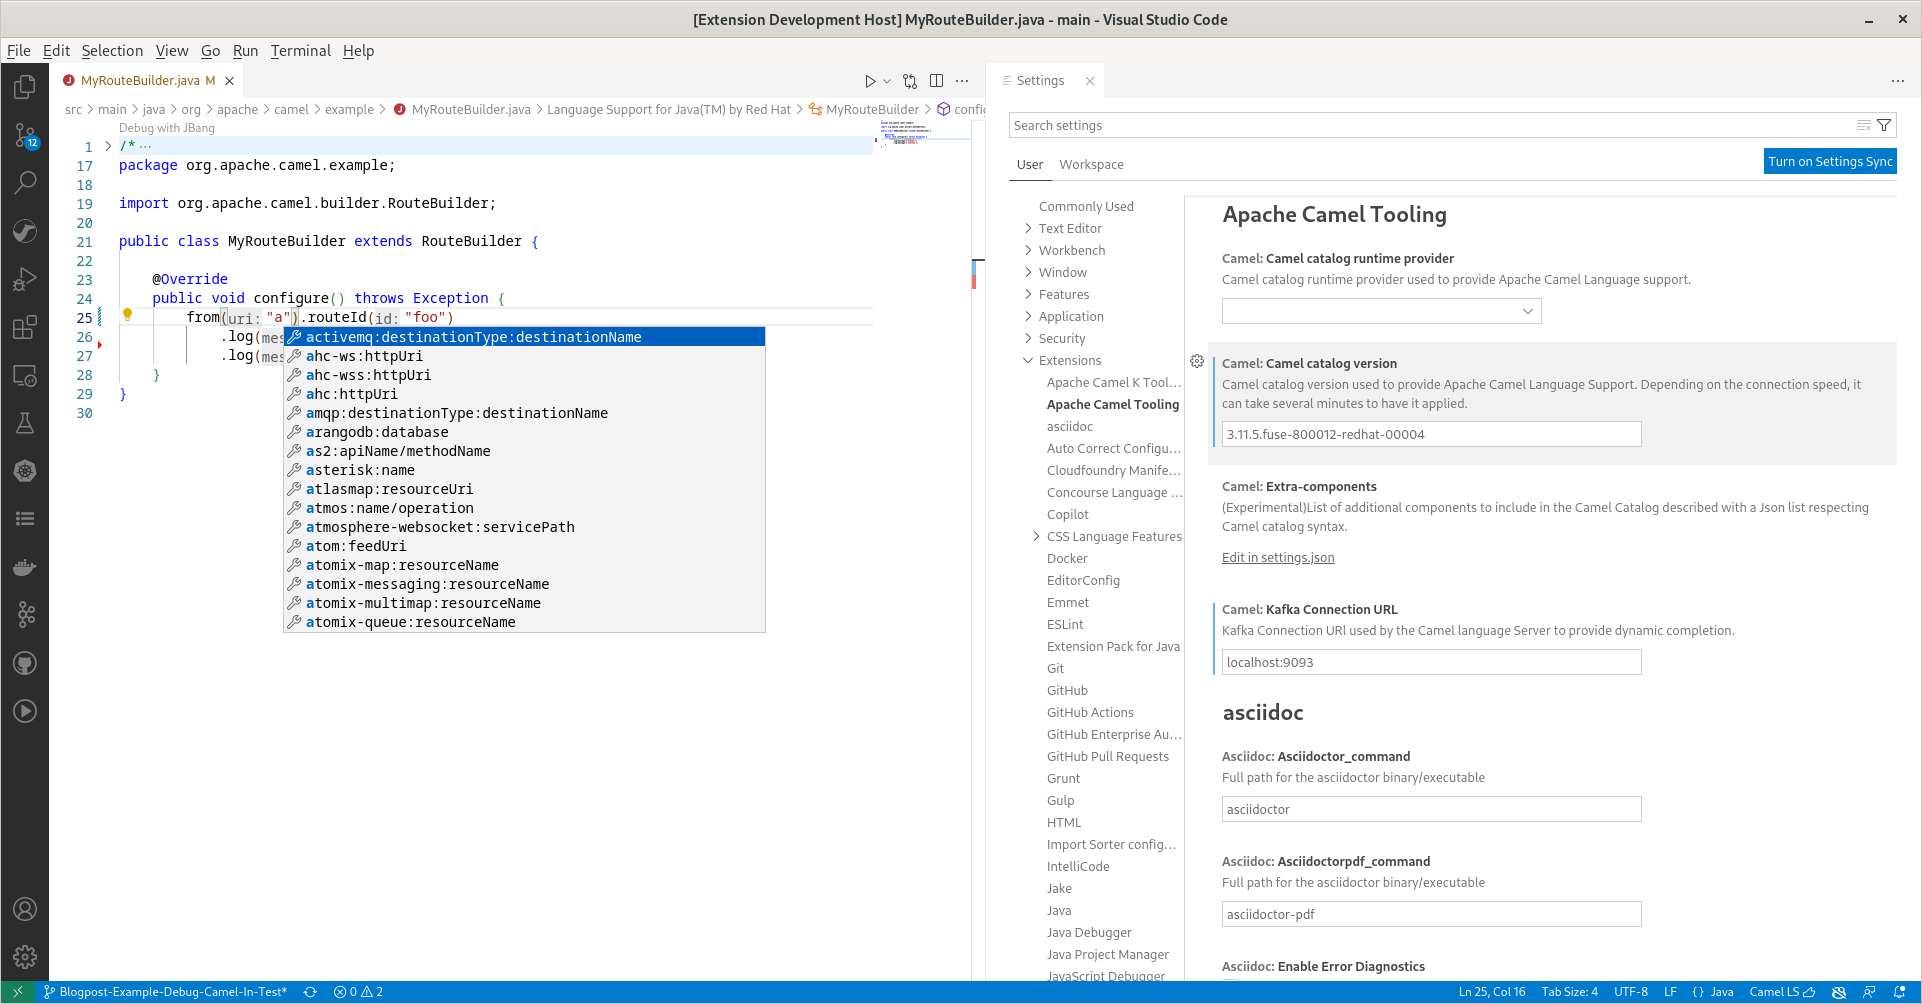Viewport: 1922px width, 1004px height.
Task: Click the settings filter funnel icon
Action: (x=1884, y=125)
